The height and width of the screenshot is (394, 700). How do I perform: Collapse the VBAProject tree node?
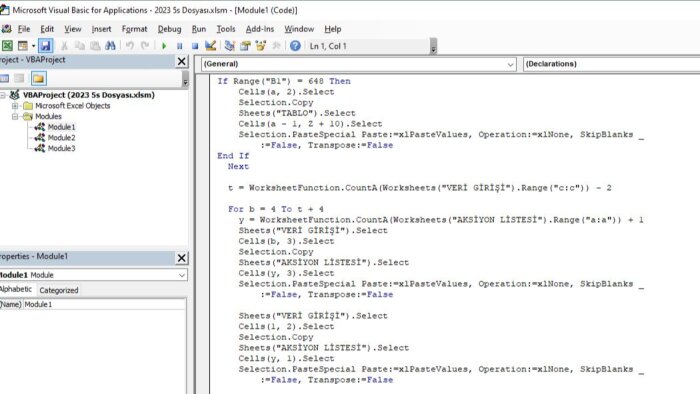(x=3, y=95)
